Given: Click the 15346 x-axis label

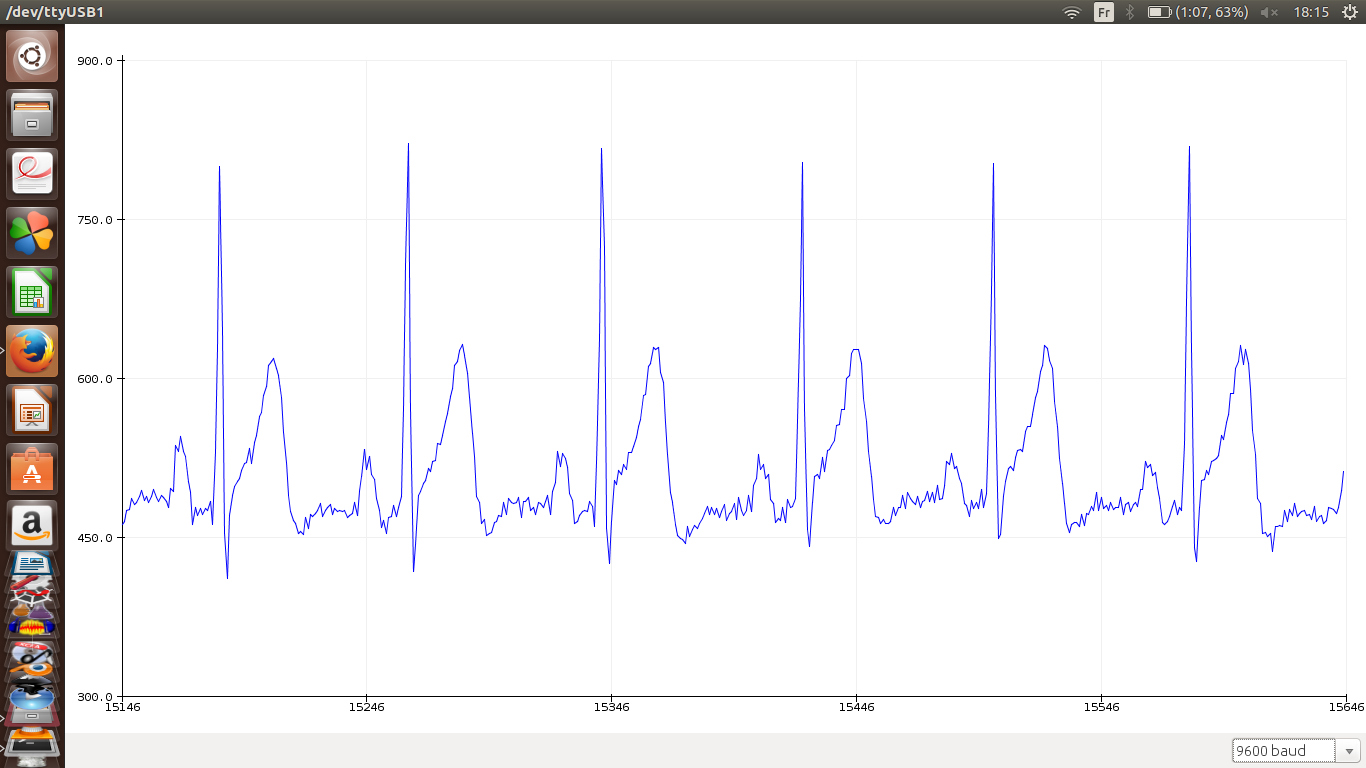Looking at the screenshot, I should pos(611,707).
